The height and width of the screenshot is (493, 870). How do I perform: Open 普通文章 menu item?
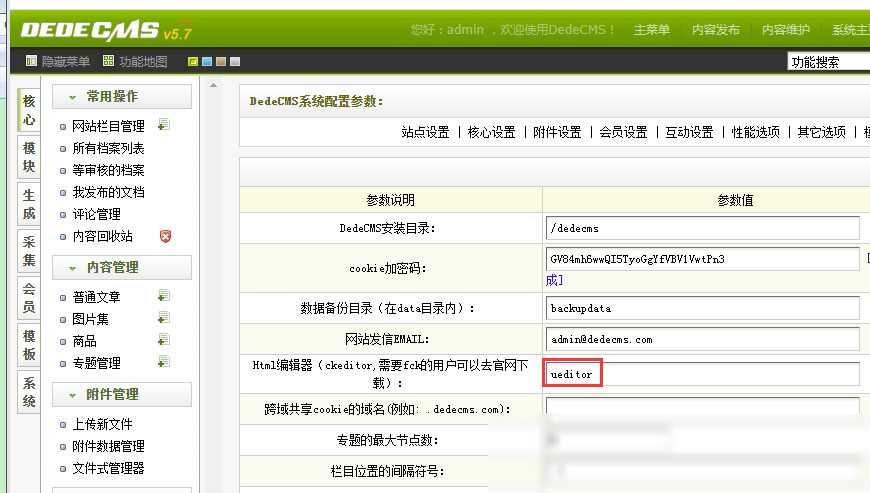coord(97,297)
